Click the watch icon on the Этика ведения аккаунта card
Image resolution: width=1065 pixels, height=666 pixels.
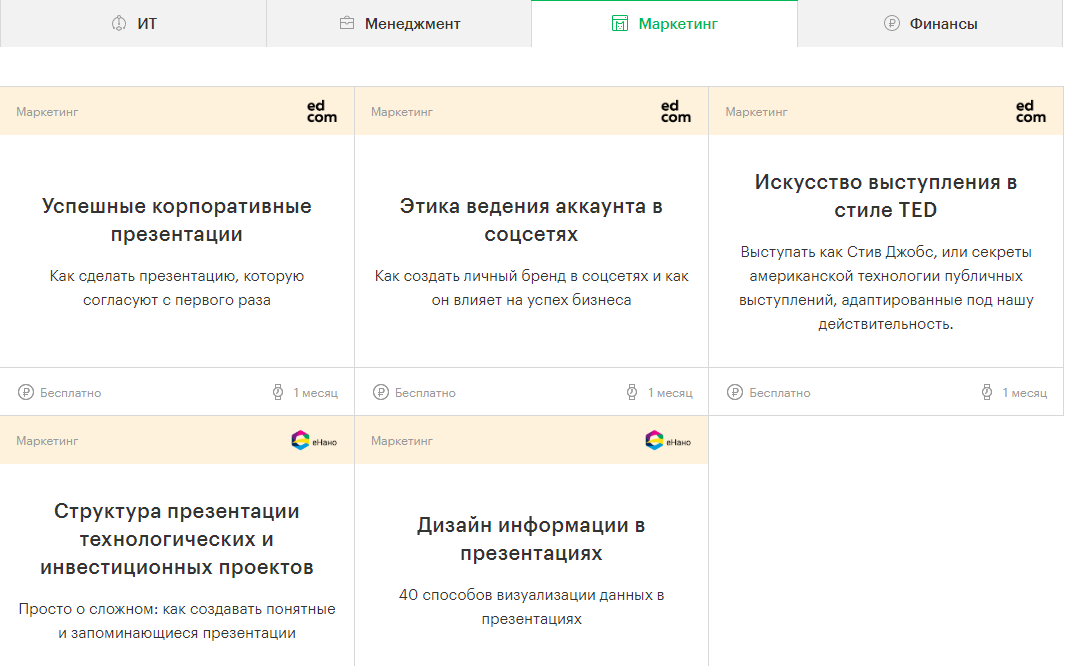click(633, 393)
